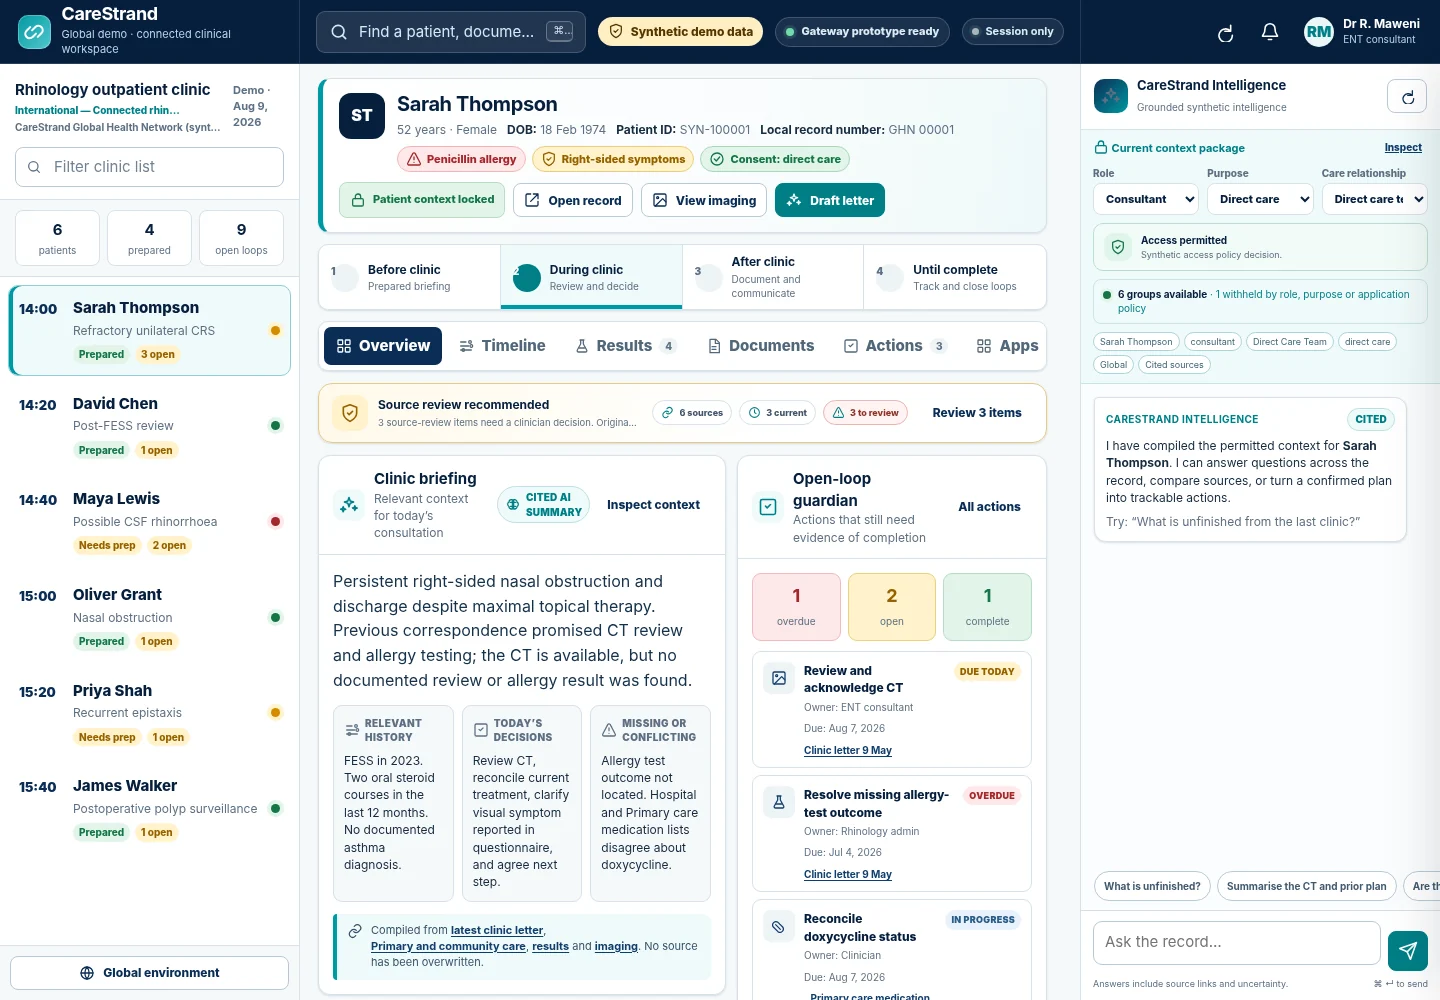Click All actions in Open-loop guardian
Viewport: 1440px width, 1000px height.
click(x=989, y=507)
